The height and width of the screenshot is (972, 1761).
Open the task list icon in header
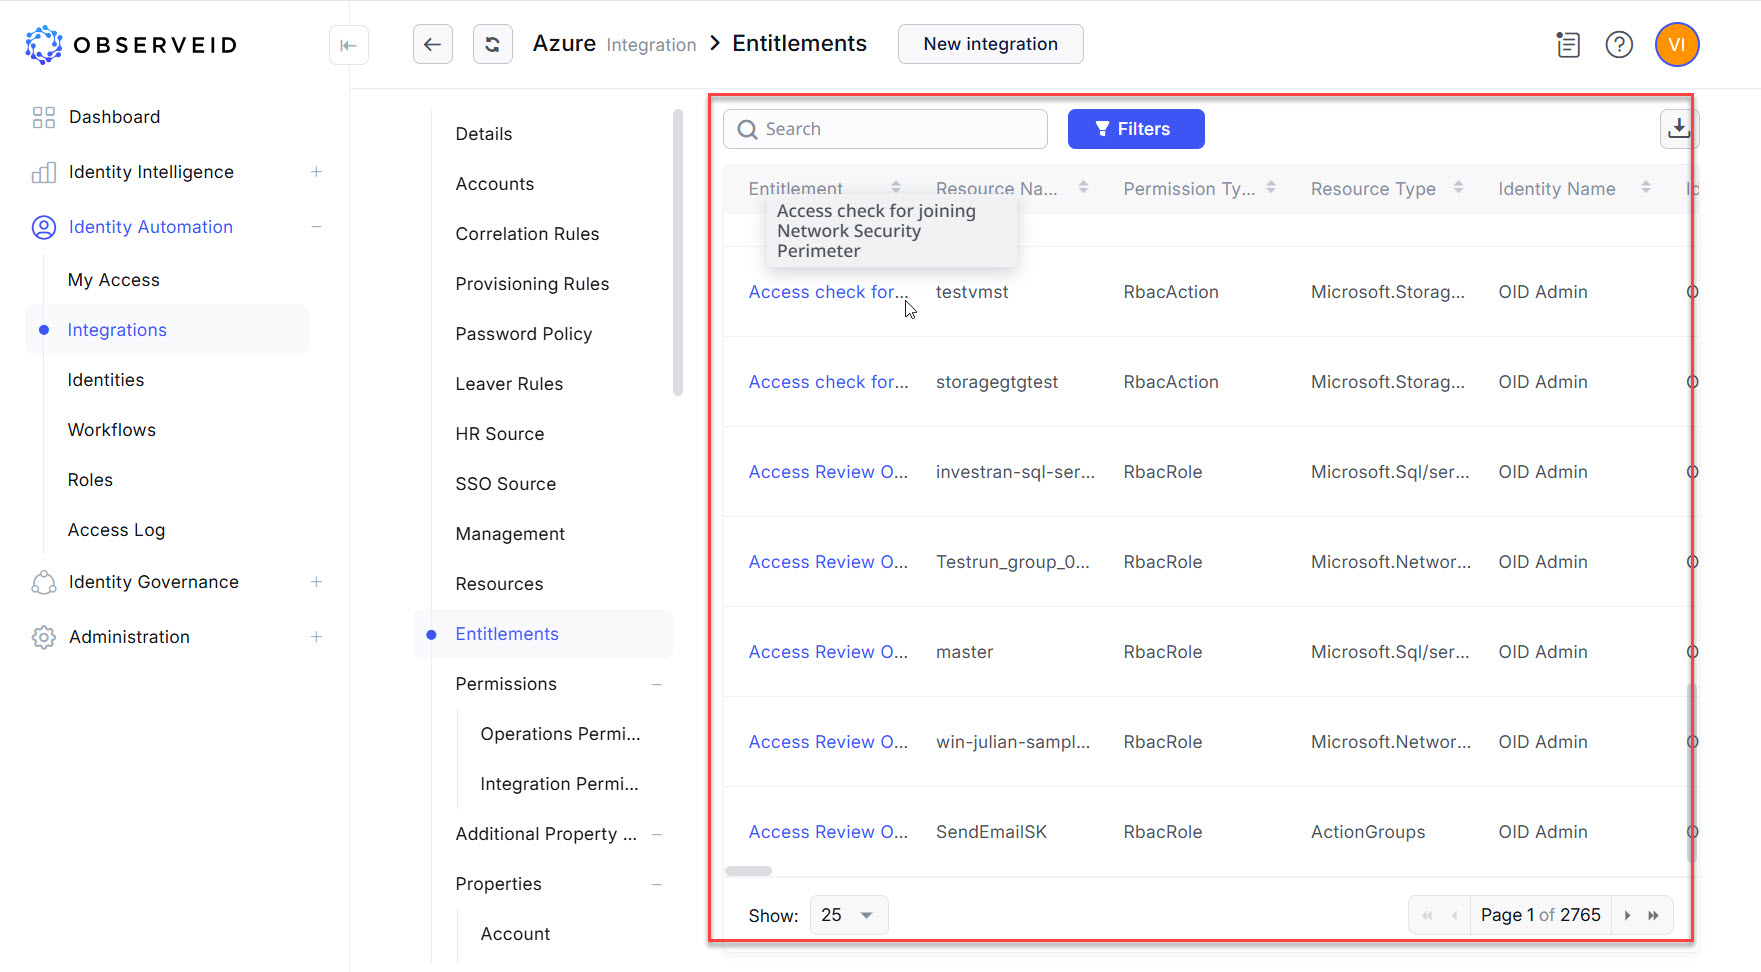coord(1568,45)
